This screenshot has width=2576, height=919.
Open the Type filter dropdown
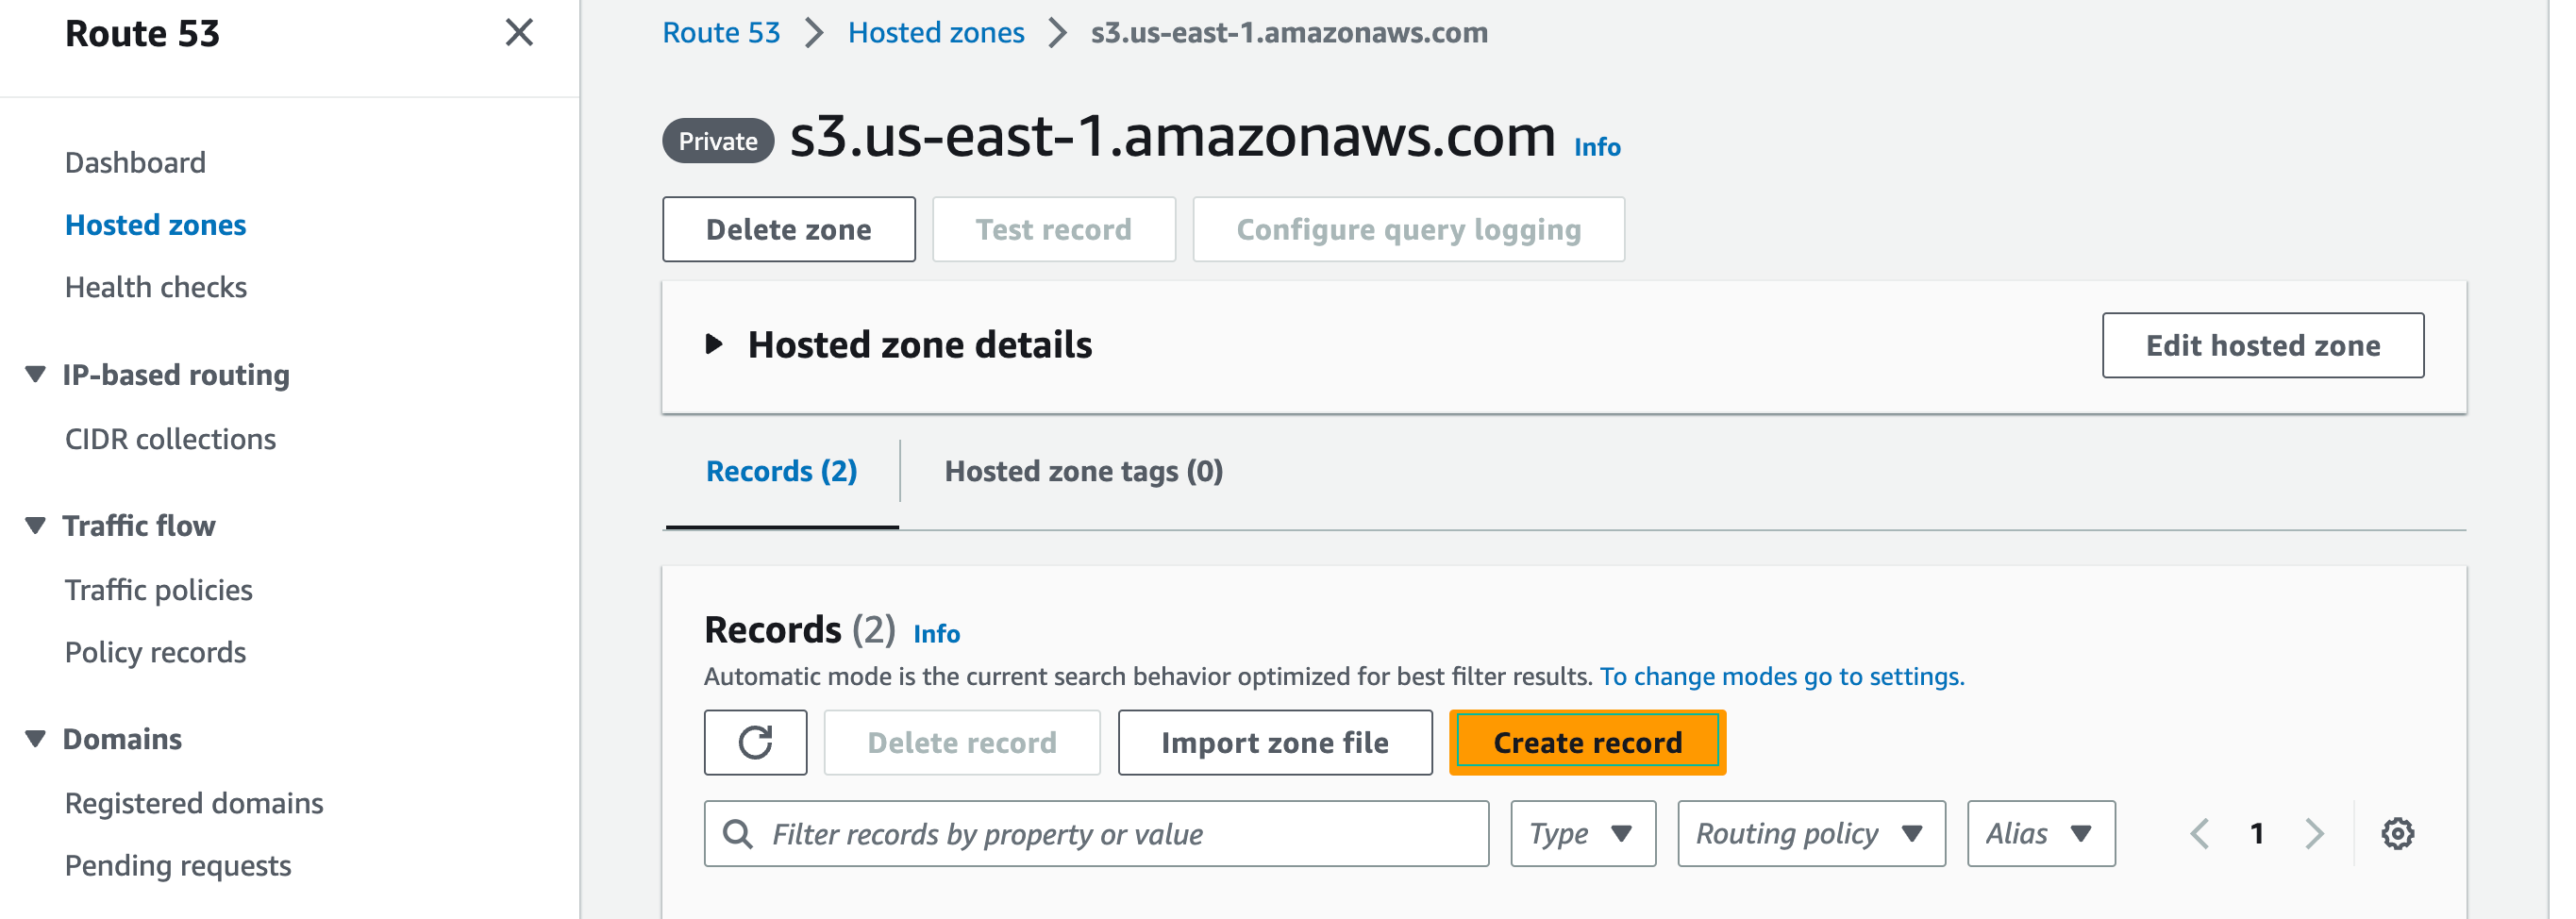coord(1582,833)
